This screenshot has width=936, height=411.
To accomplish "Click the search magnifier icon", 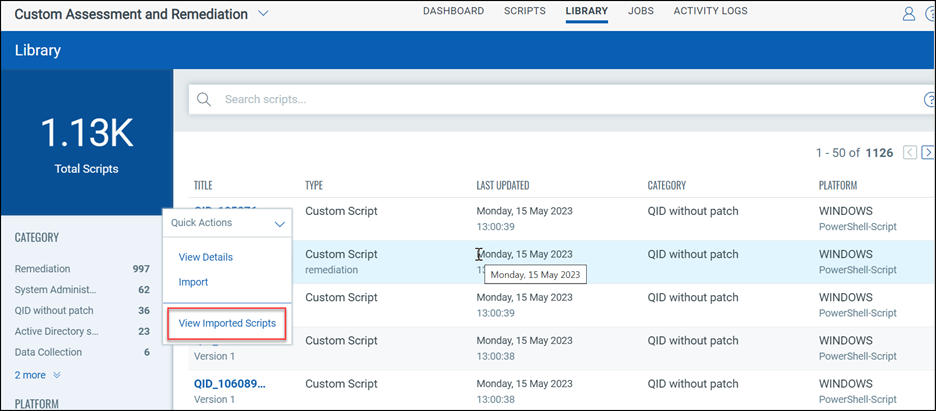I will pyautogui.click(x=204, y=100).
